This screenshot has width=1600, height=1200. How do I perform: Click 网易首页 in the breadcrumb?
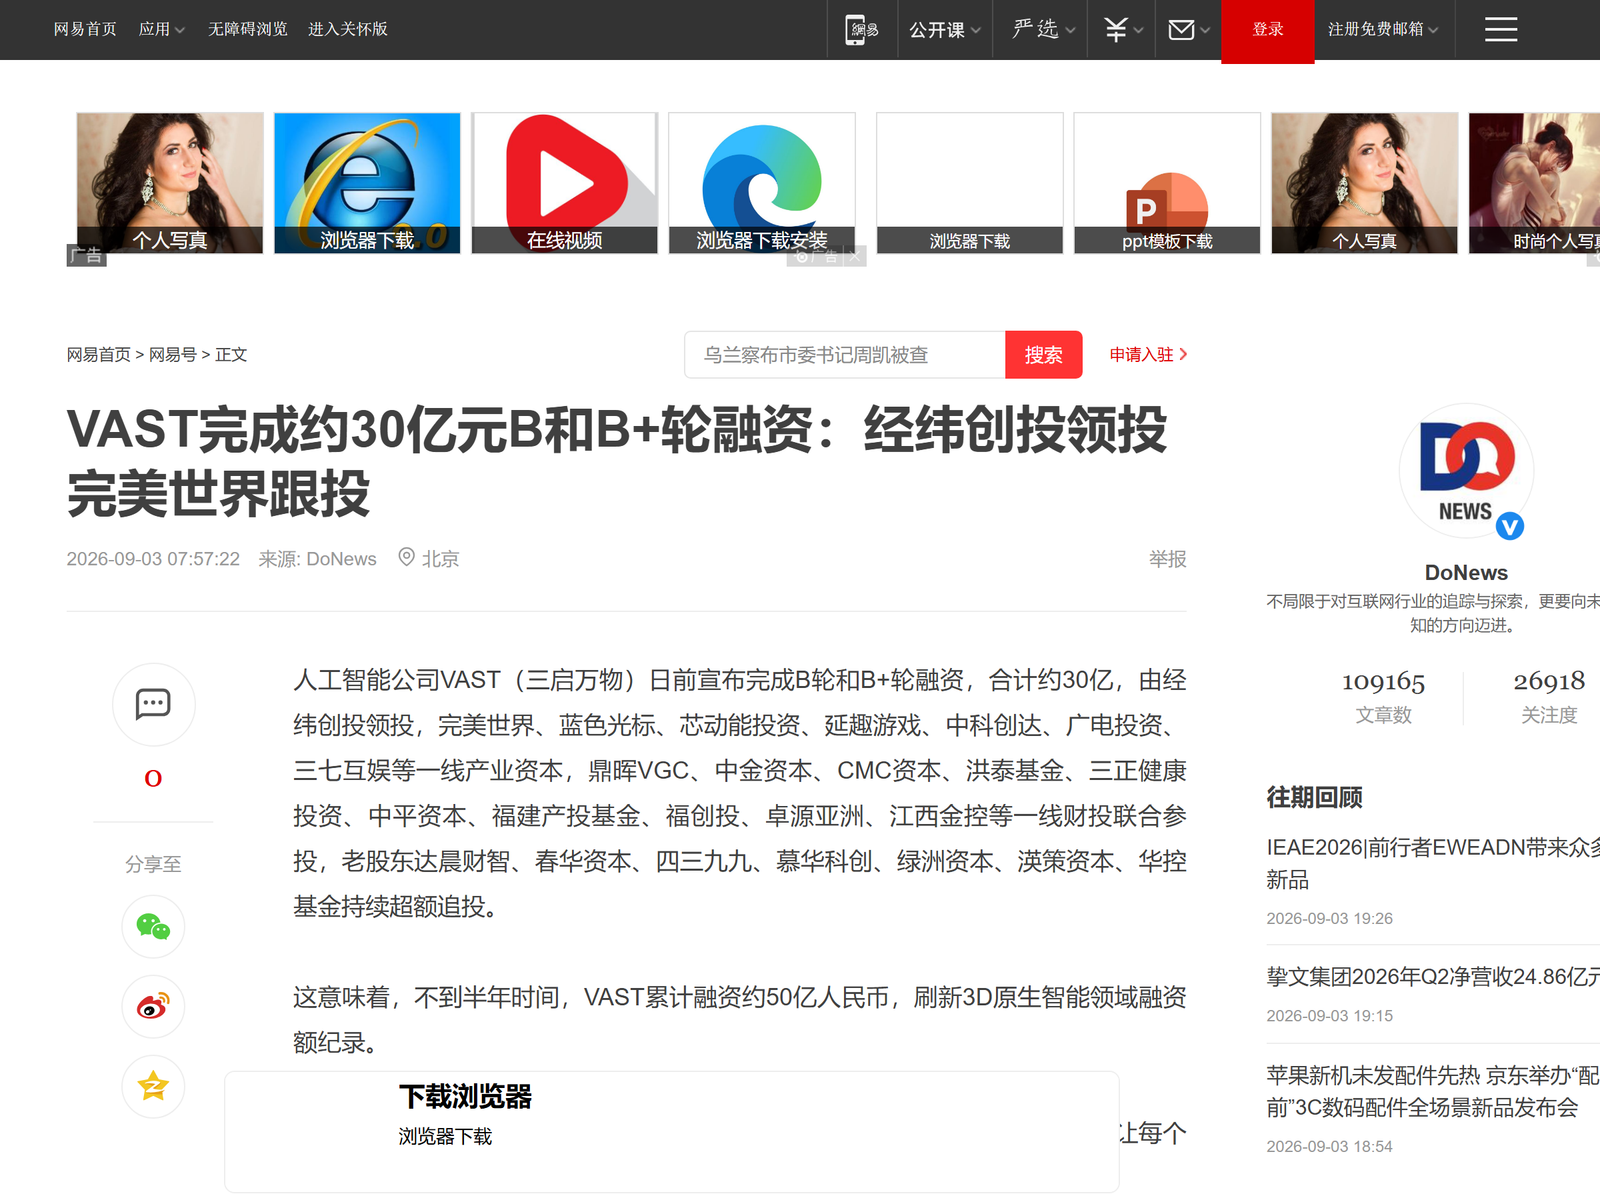click(99, 355)
